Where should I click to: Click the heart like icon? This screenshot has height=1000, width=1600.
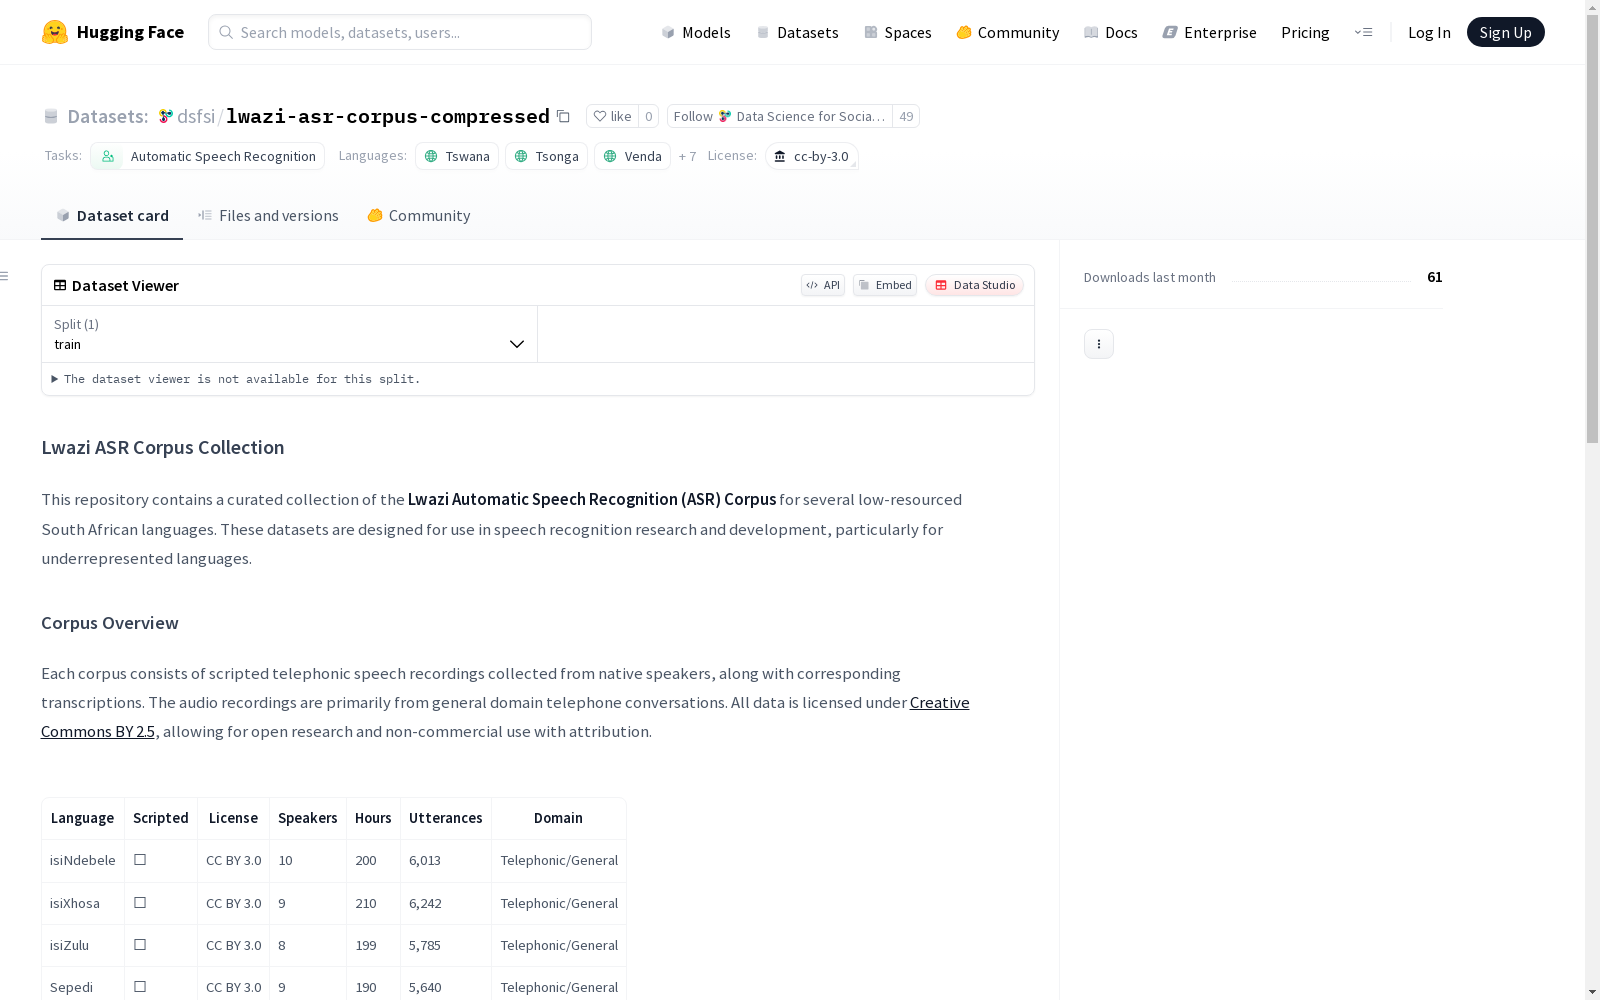(x=600, y=116)
